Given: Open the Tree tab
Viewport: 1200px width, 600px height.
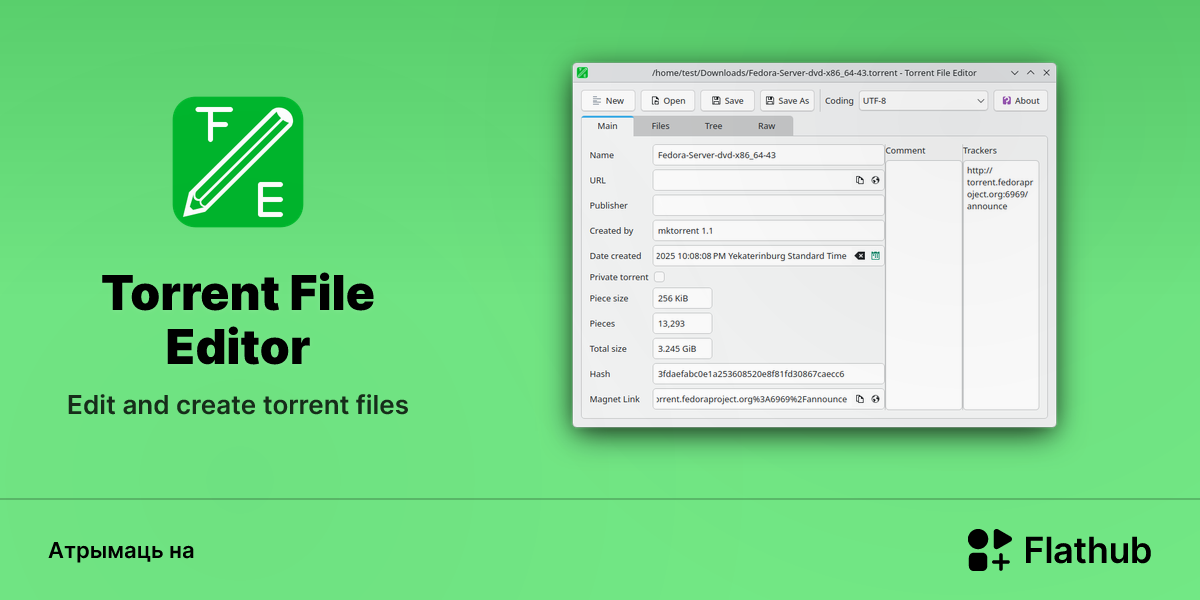Looking at the screenshot, I should [x=713, y=126].
